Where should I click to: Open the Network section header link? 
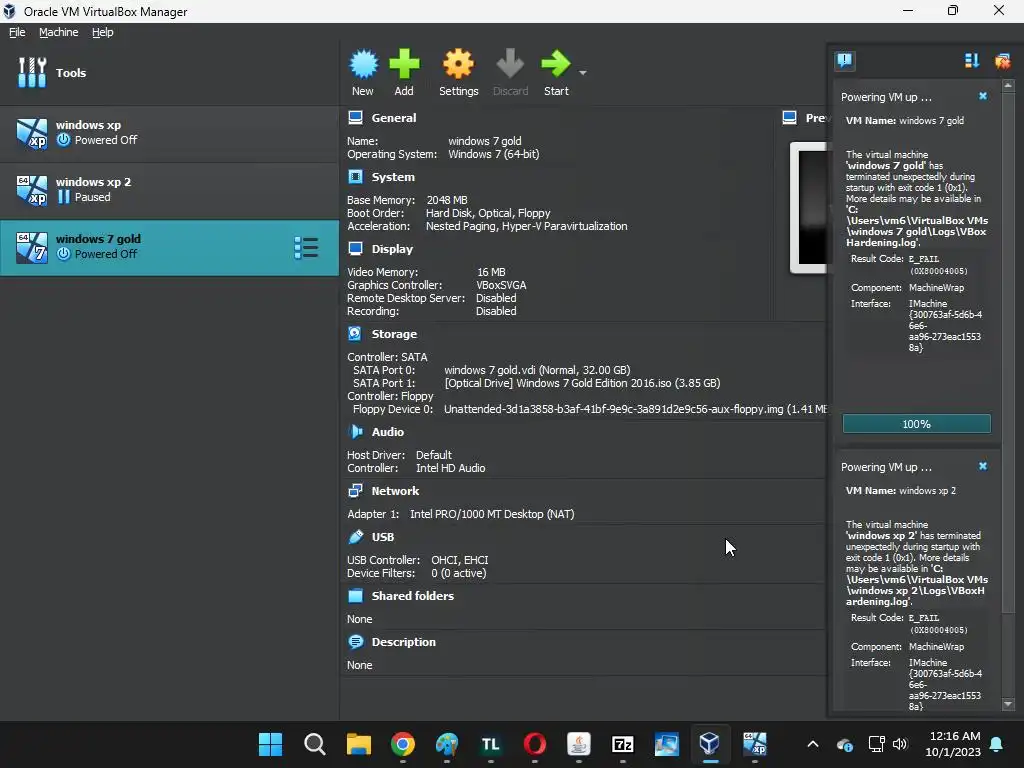395,490
